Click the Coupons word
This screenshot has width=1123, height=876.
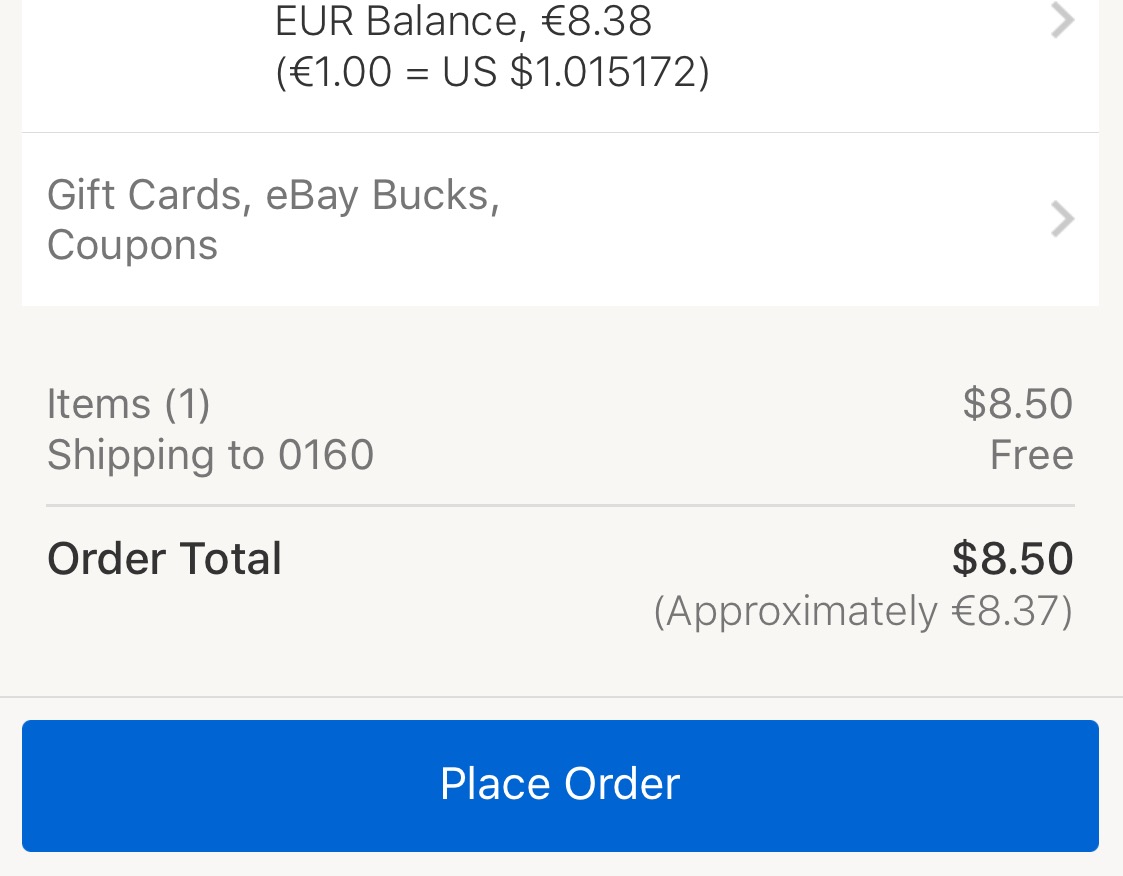point(132,246)
